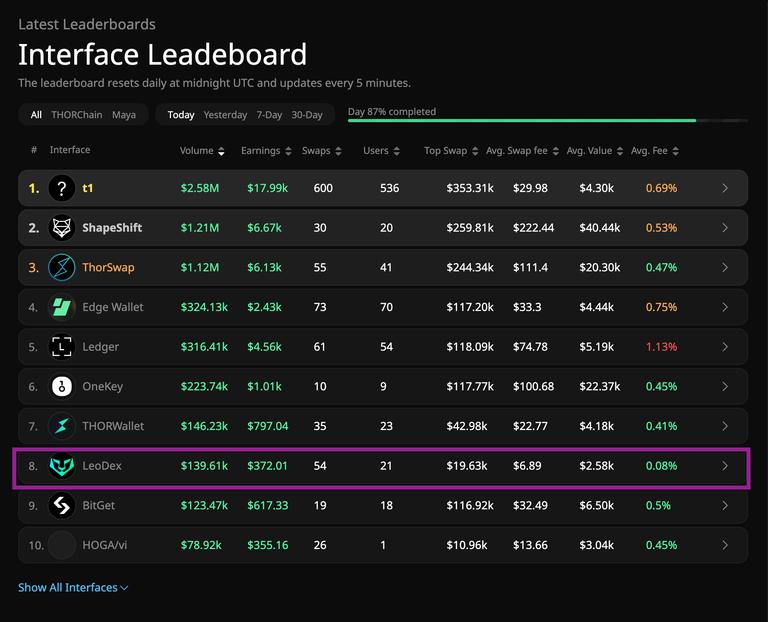Click the Edge Wallet green logo
The image size is (768, 622).
point(62,307)
